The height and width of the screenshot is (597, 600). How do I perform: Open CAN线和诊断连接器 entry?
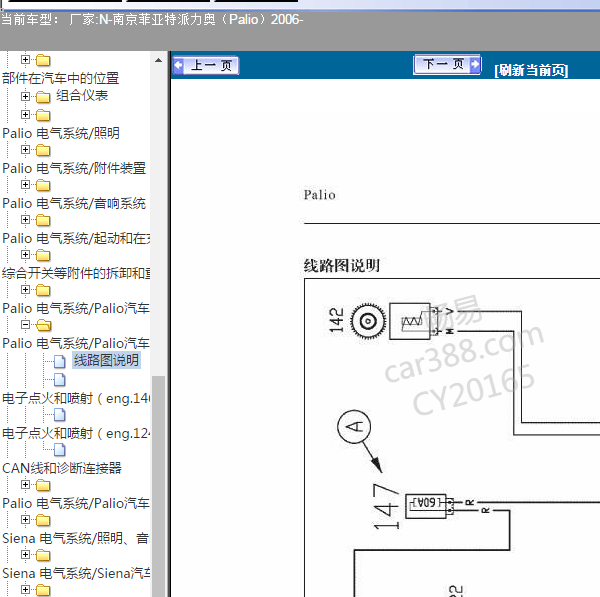click(x=62, y=468)
